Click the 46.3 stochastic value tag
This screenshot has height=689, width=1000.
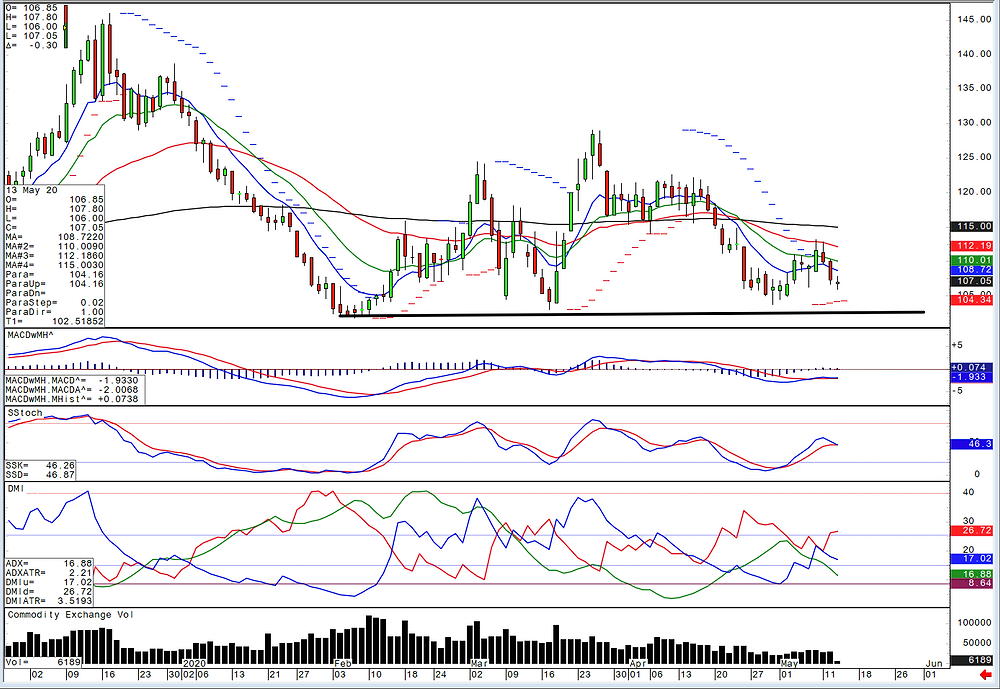[972, 444]
